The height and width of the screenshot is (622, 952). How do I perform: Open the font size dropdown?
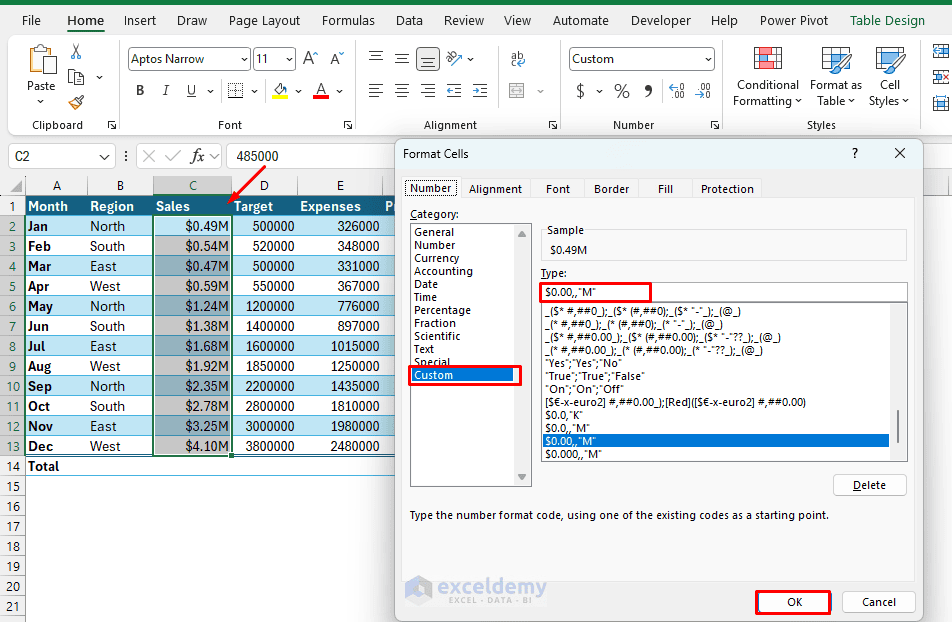tap(290, 59)
